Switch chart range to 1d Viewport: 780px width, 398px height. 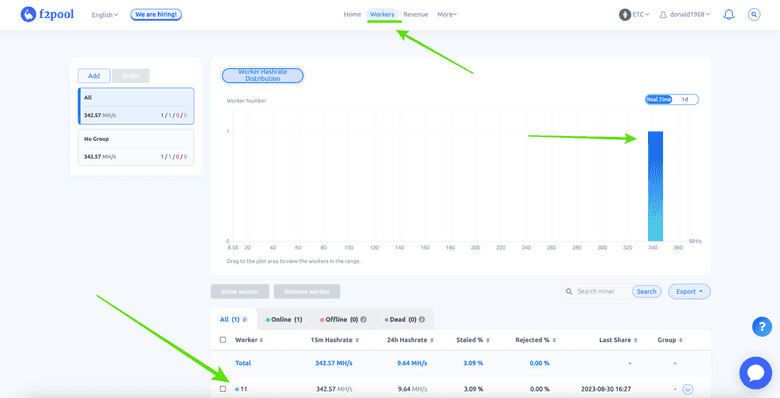(685, 100)
